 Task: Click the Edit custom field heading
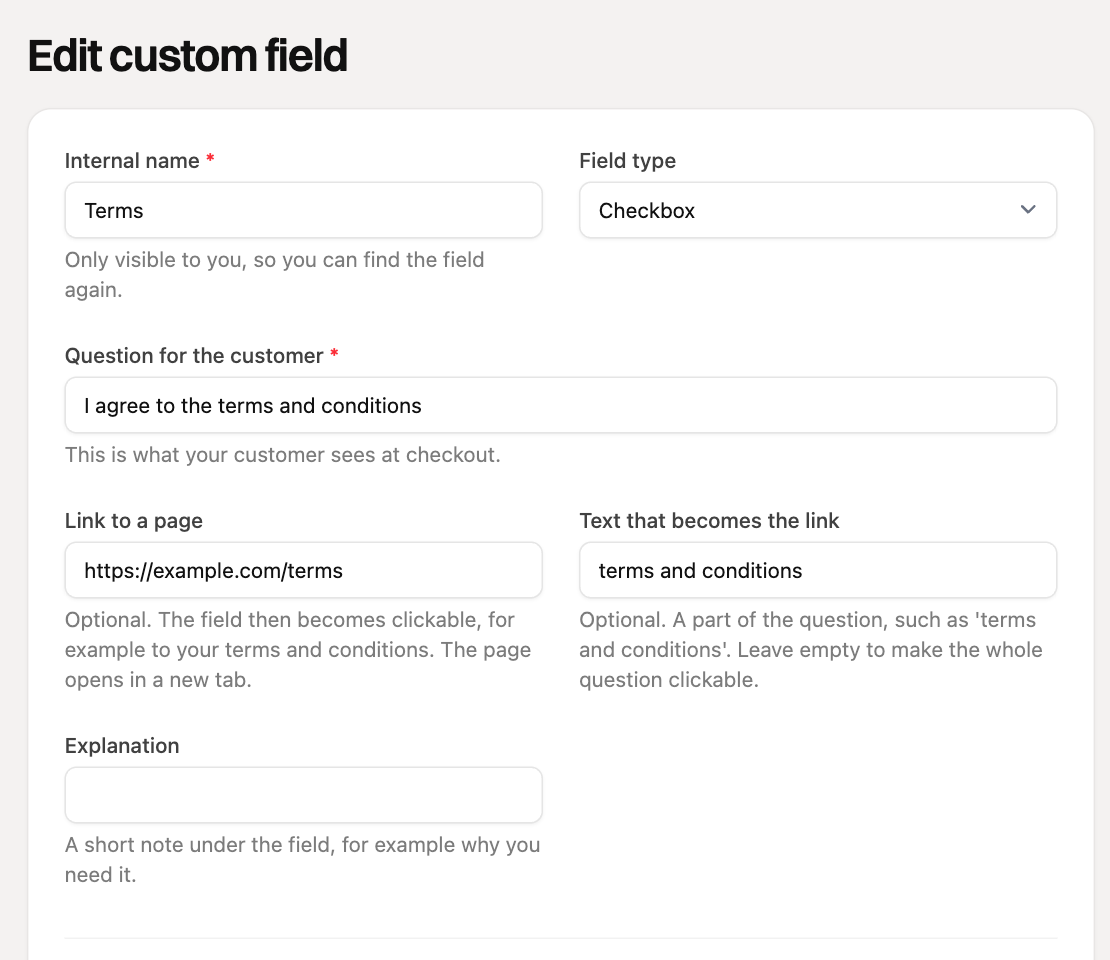coord(188,56)
